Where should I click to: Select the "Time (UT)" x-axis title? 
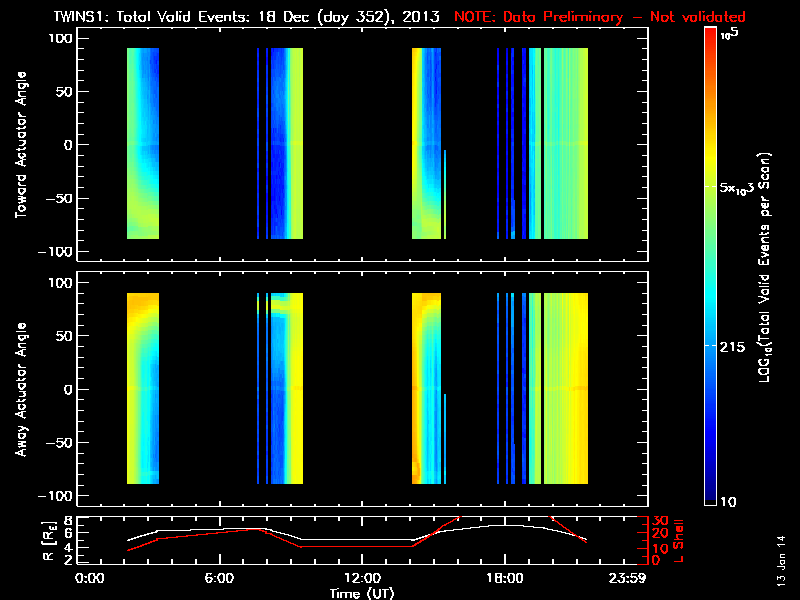point(364,593)
